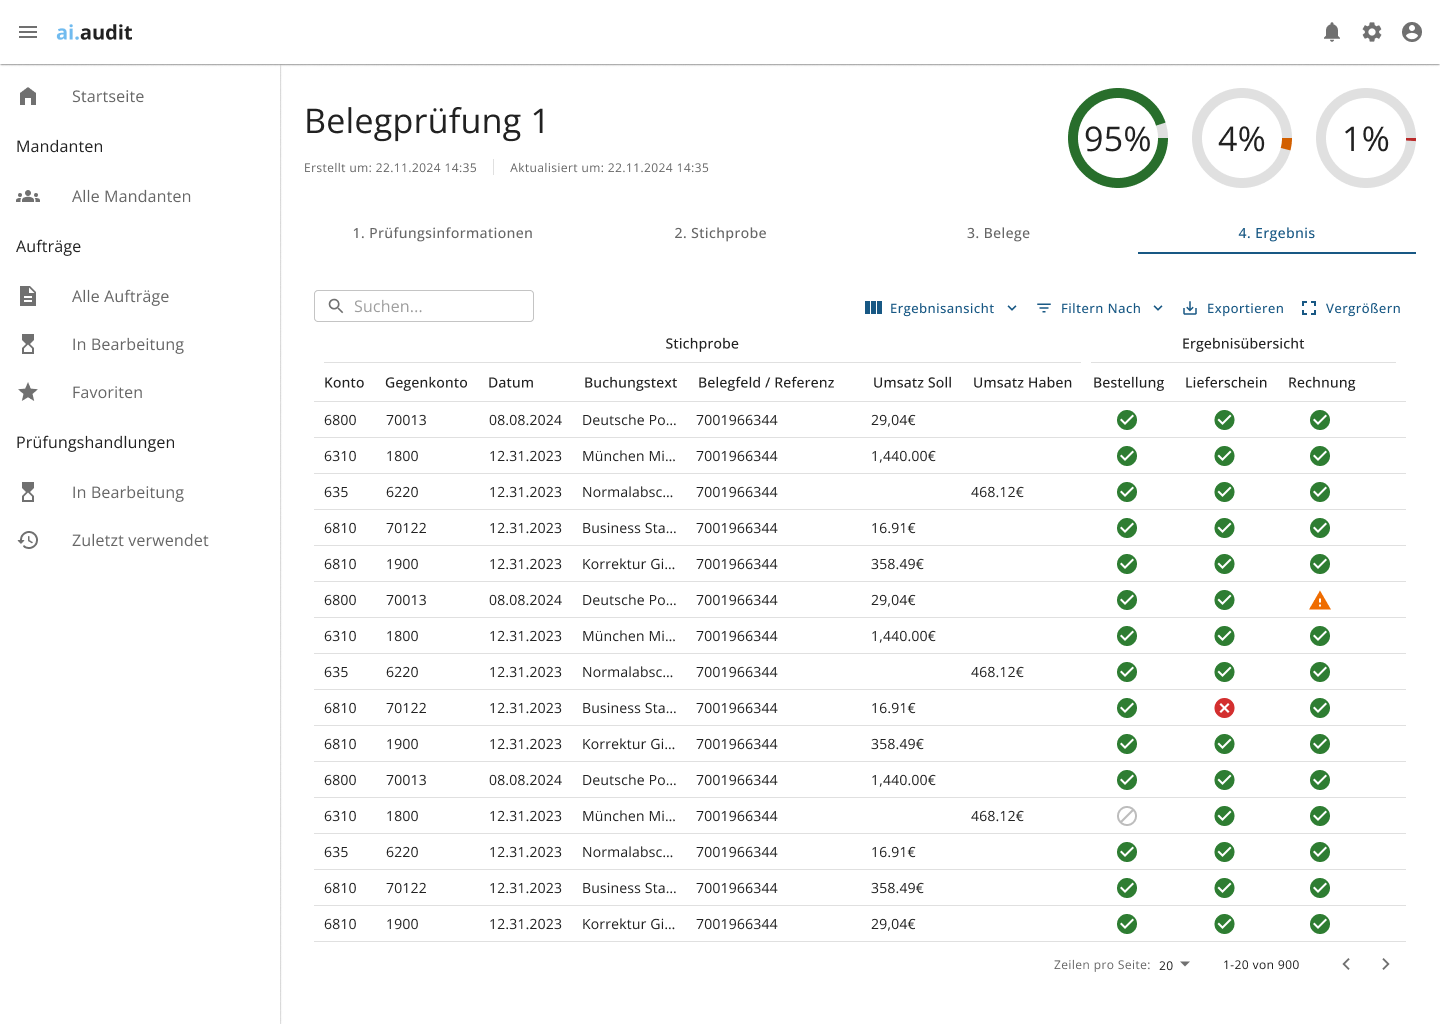Click the red error icon in Lieferschein column

(x=1224, y=708)
